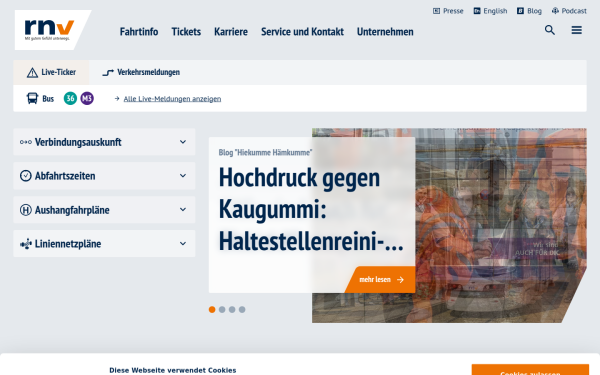Screen dimensions: 600x375
Task: Open the hamburger menu icon
Action: (x=576, y=30)
